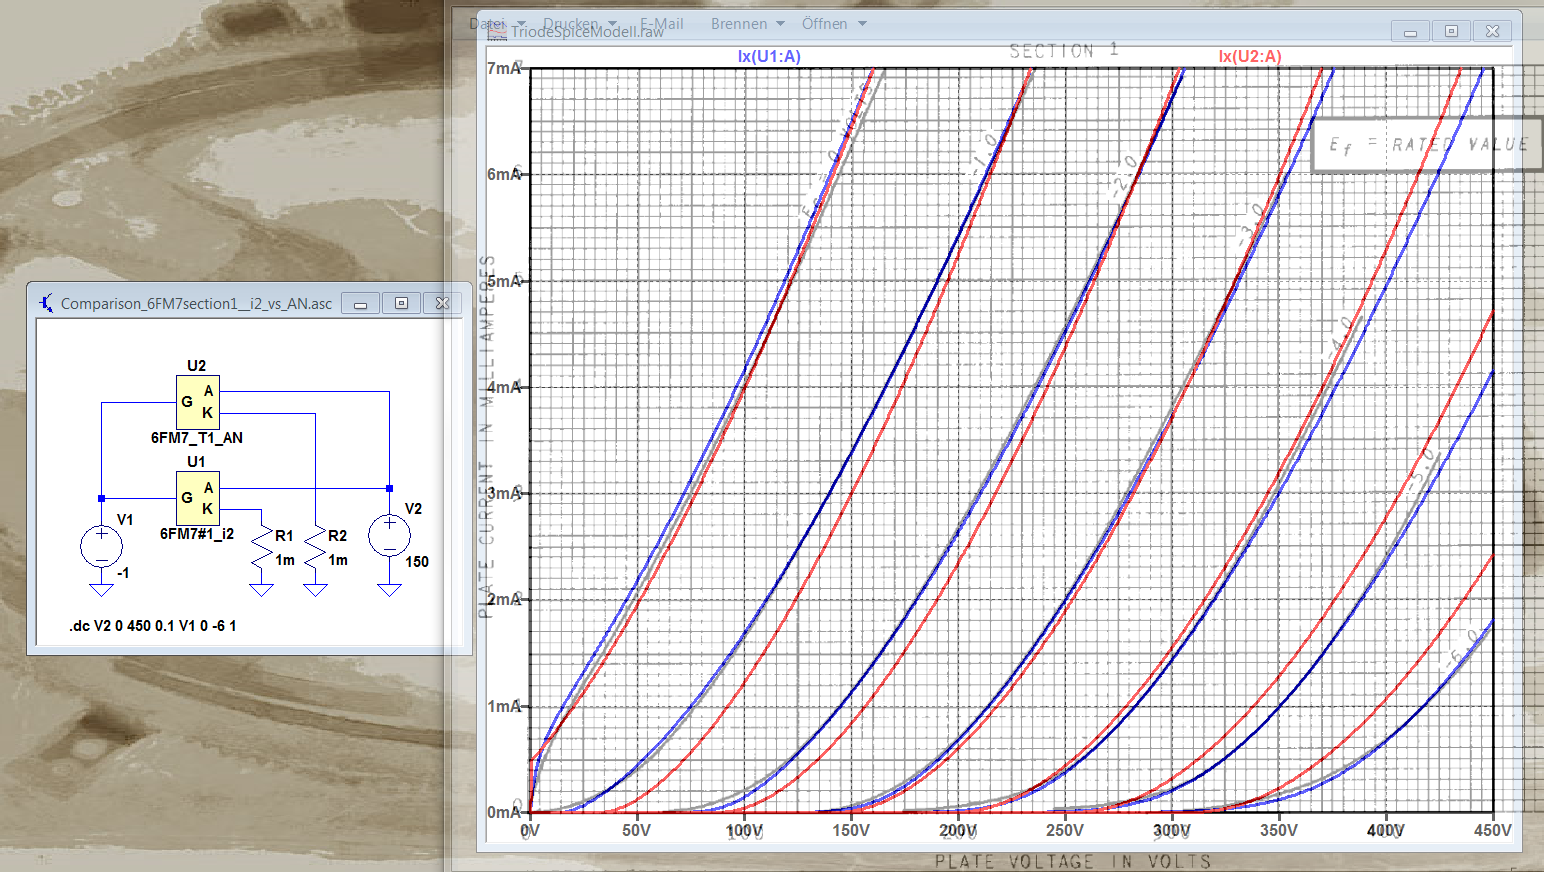Image resolution: width=1544 pixels, height=872 pixels.
Task: Click the blue junction node left of U1 grid
Action: coord(101,498)
